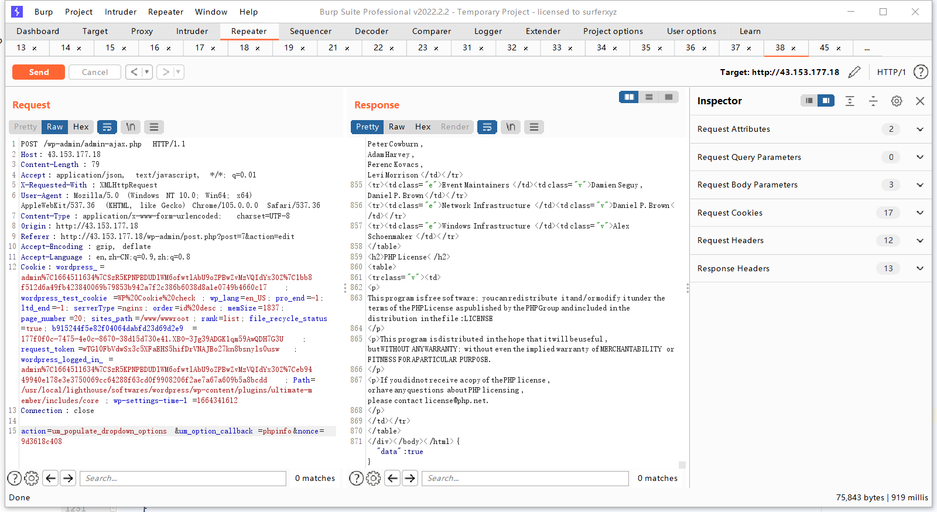Image resolution: width=937 pixels, height=512 pixels.
Task: Click the Request search field
Action: coord(183,478)
